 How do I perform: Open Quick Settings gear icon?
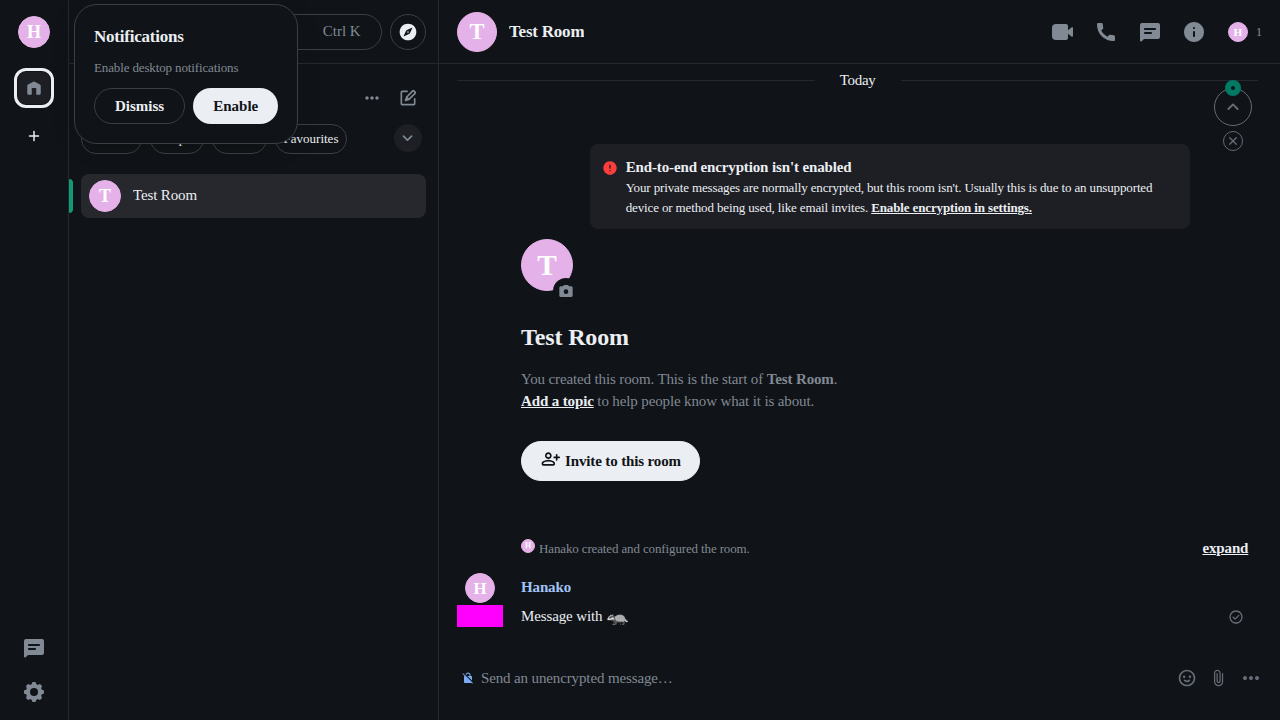click(34, 692)
